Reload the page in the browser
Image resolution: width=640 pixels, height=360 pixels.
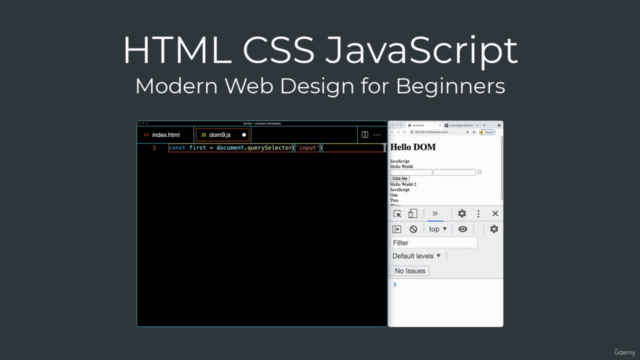404,132
